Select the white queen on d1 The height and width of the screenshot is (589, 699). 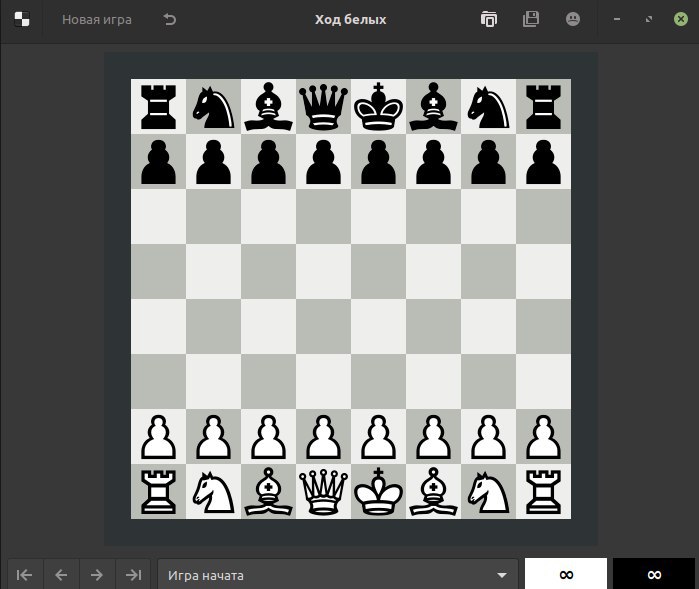323,491
